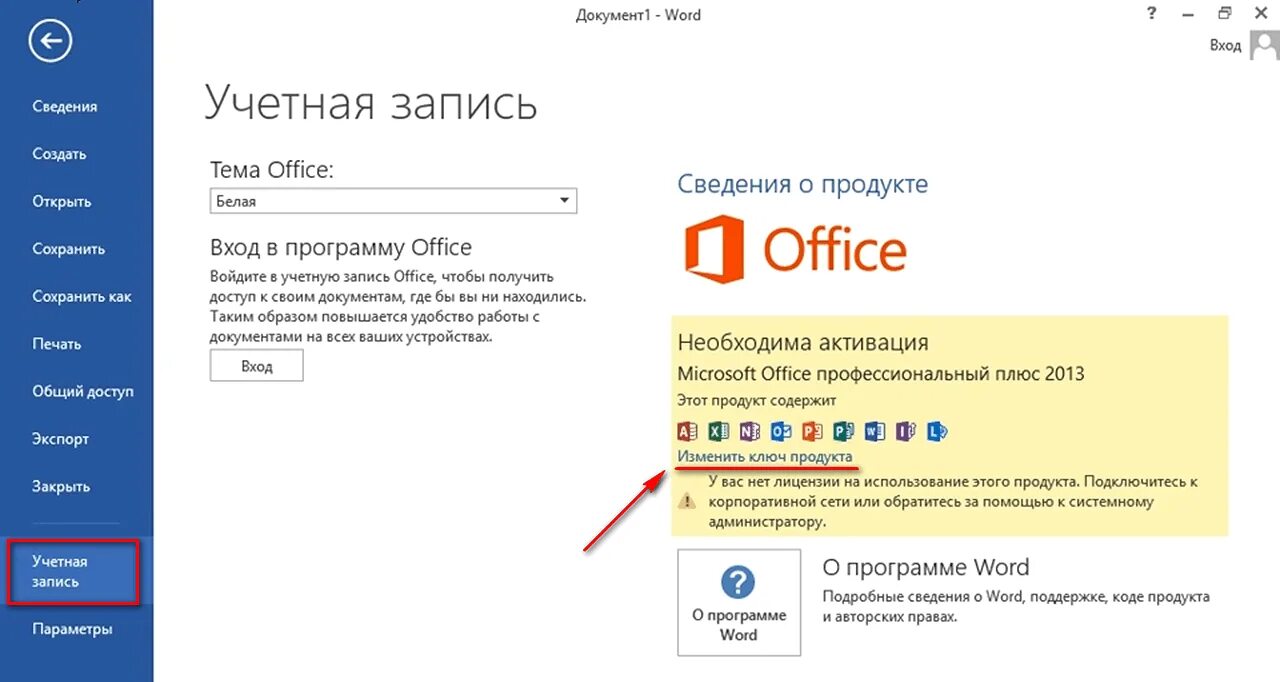Click the PowerPoint product icon
This screenshot has height=682, width=1280.
[812, 431]
